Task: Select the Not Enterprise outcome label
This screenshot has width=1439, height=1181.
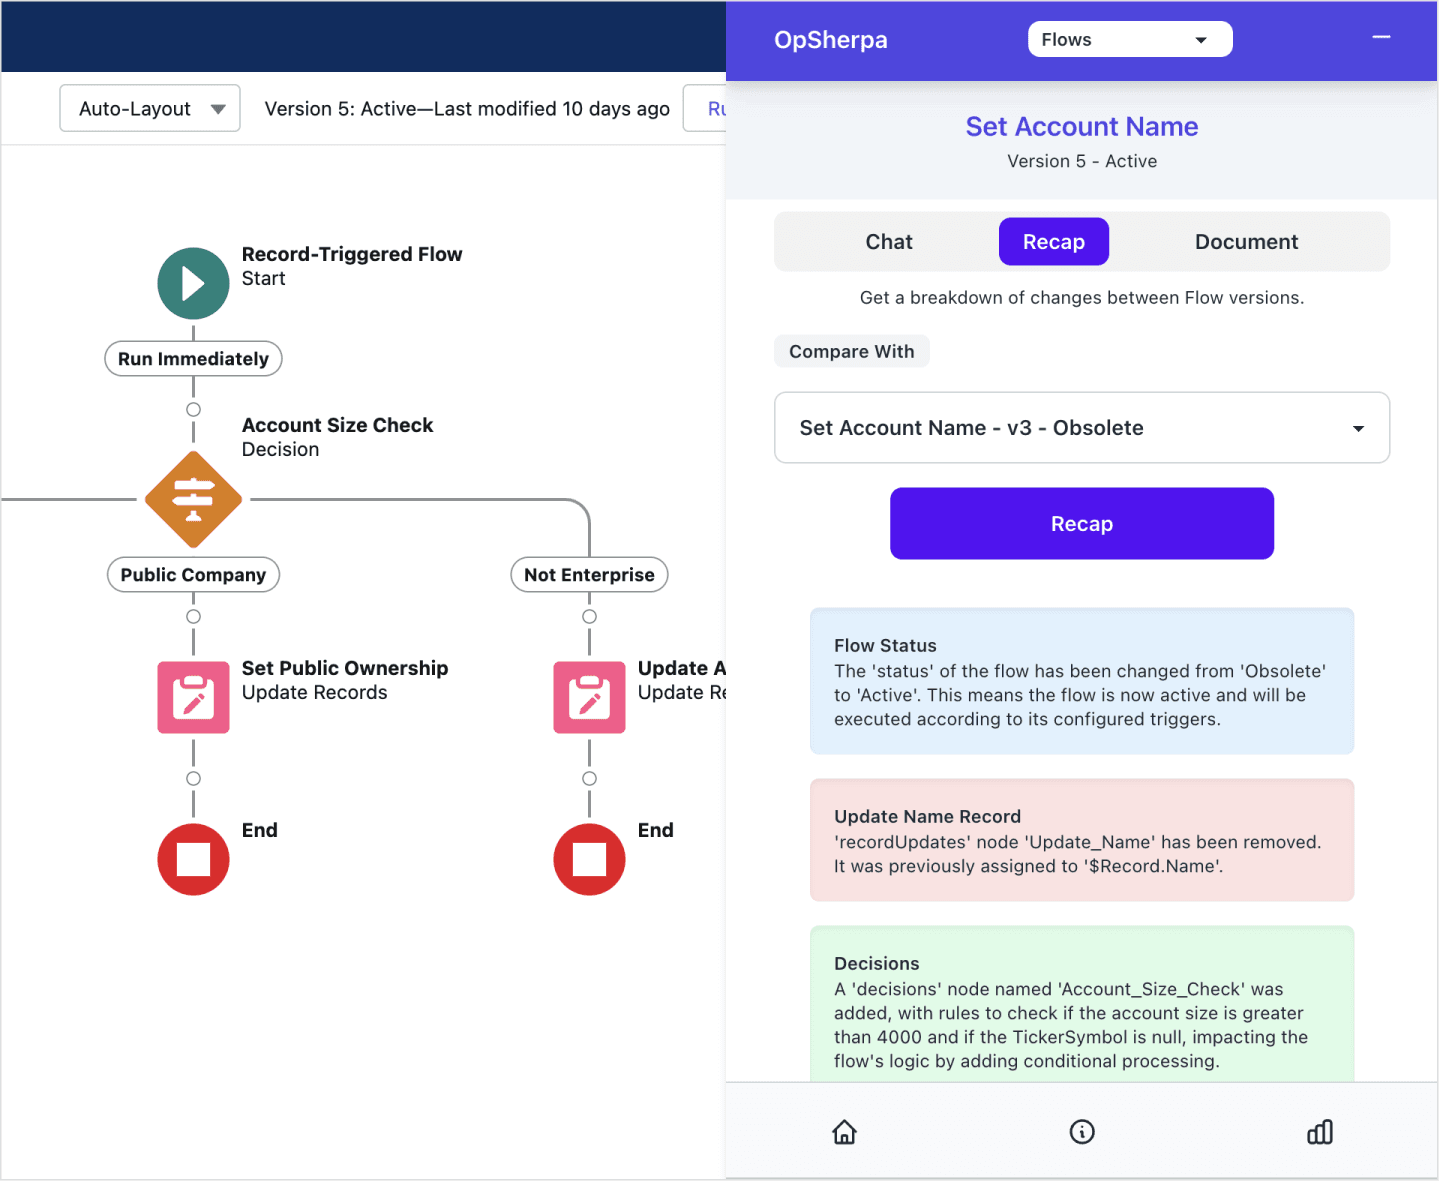Action: pos(589,575)
